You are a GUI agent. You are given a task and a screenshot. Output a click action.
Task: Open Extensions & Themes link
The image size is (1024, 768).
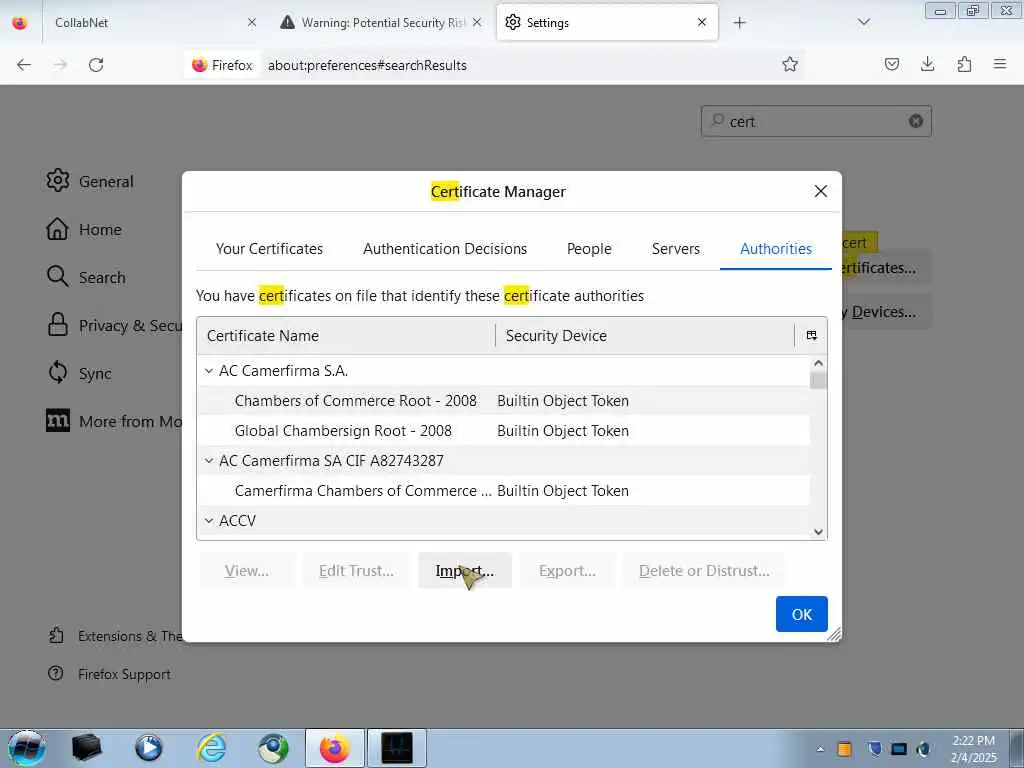pyautogui.click(x=116, y=636)
